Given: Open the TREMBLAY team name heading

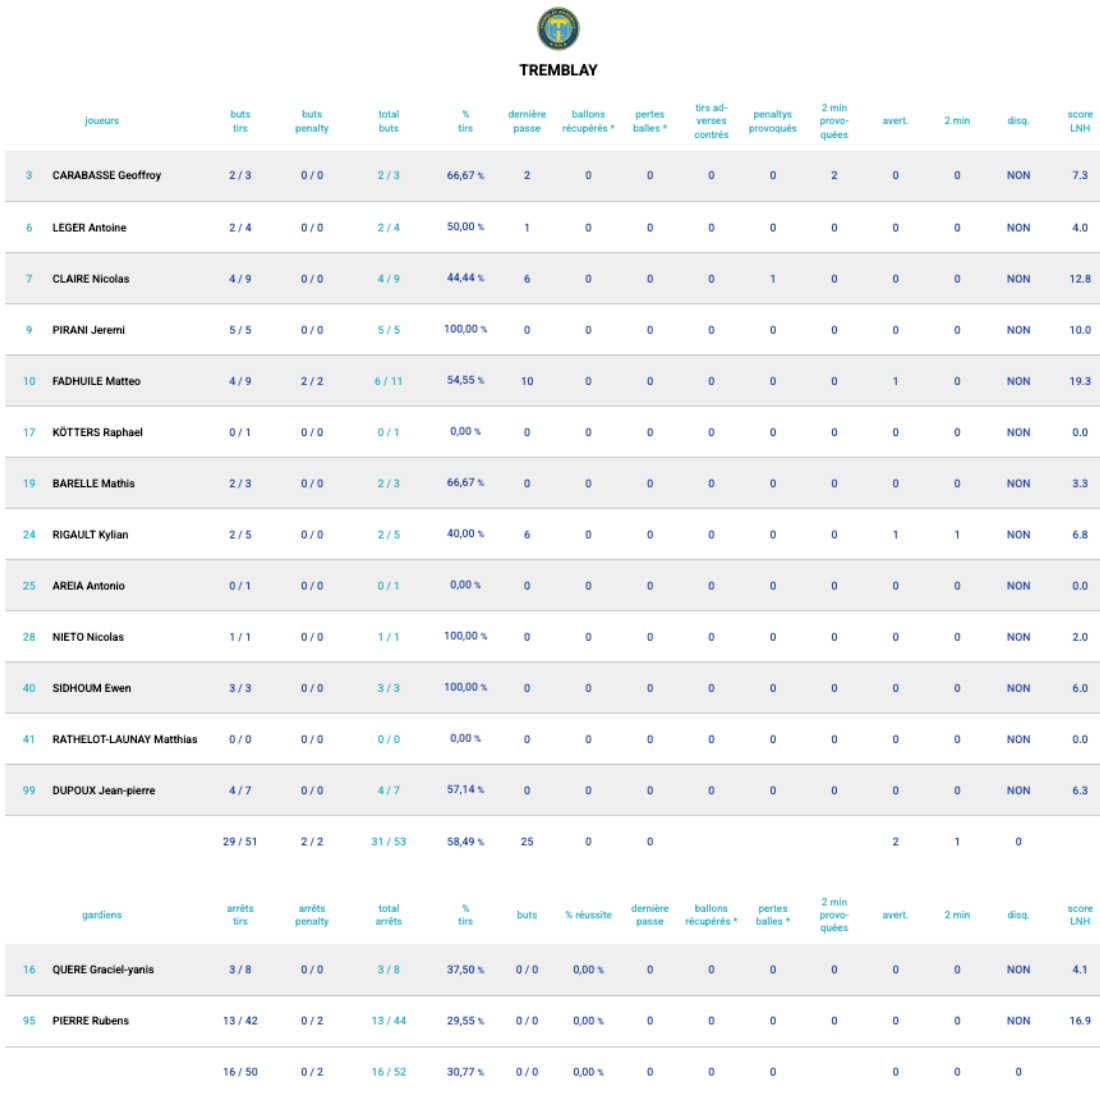Looking at the screenshot, I should point(558,70).
